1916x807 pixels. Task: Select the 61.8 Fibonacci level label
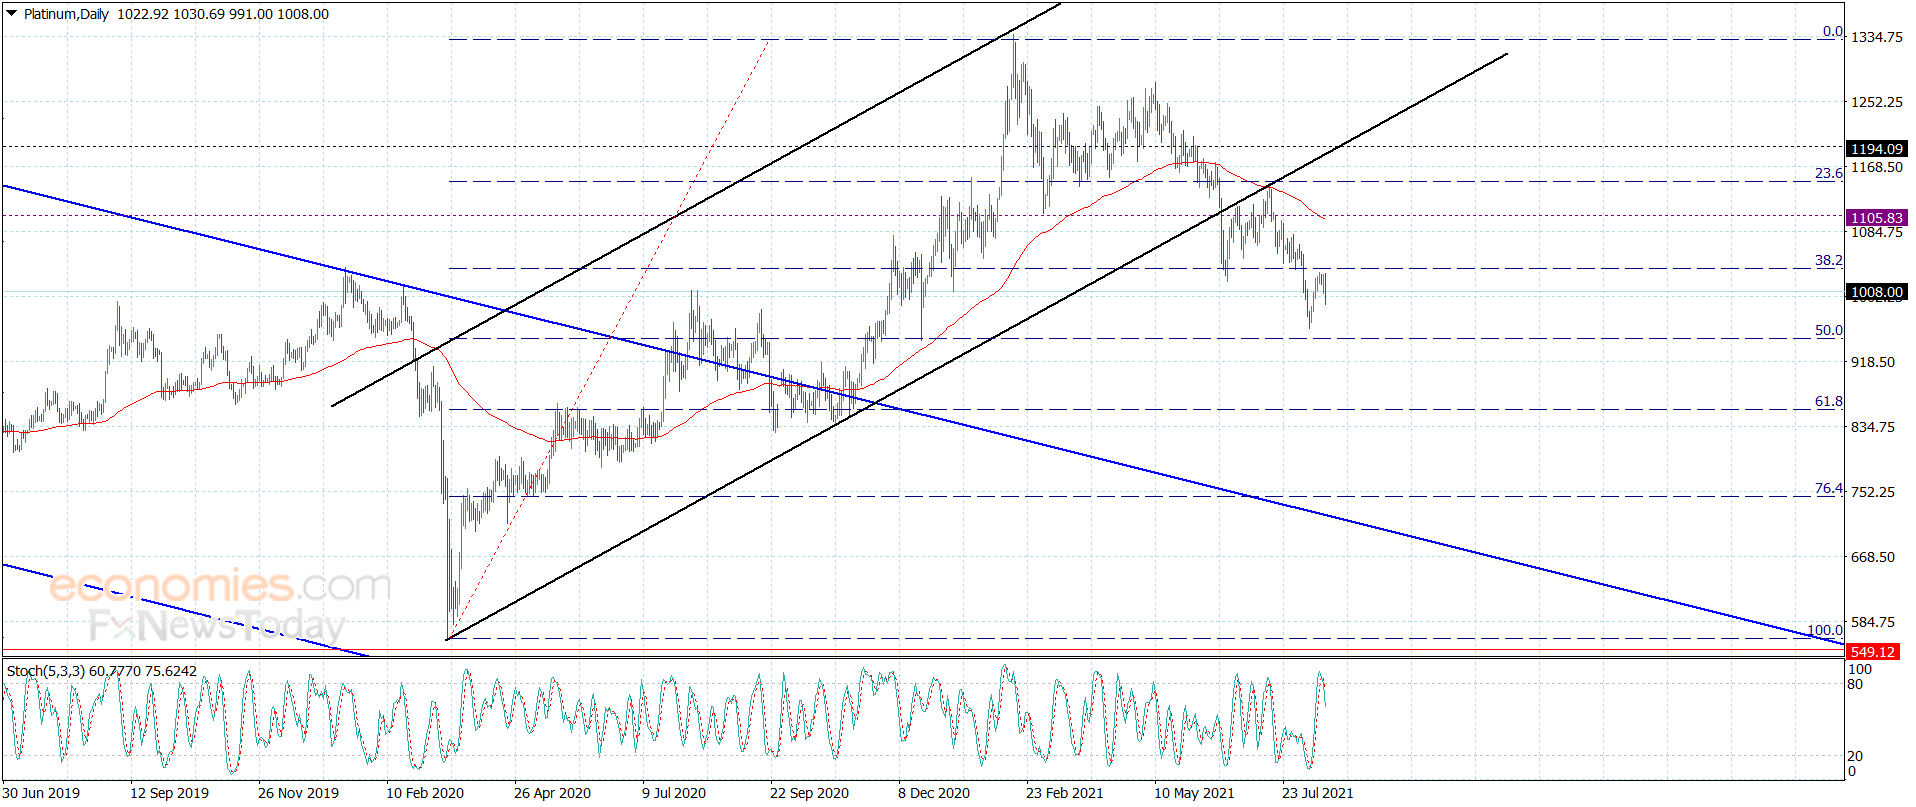(x=1829, y=401)
